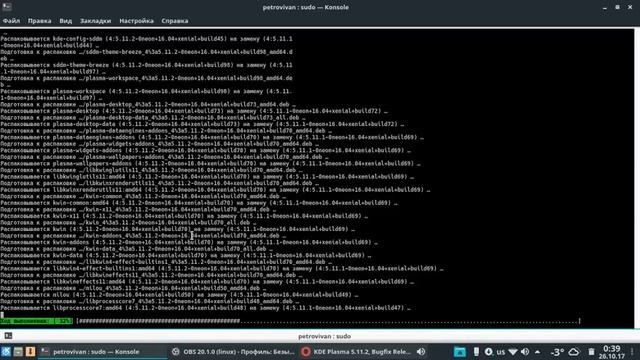Image resolution: width=640 pixels, height=360 pixels.
Task: Open the trash icon in panel
Action: [x=591, y=352]
